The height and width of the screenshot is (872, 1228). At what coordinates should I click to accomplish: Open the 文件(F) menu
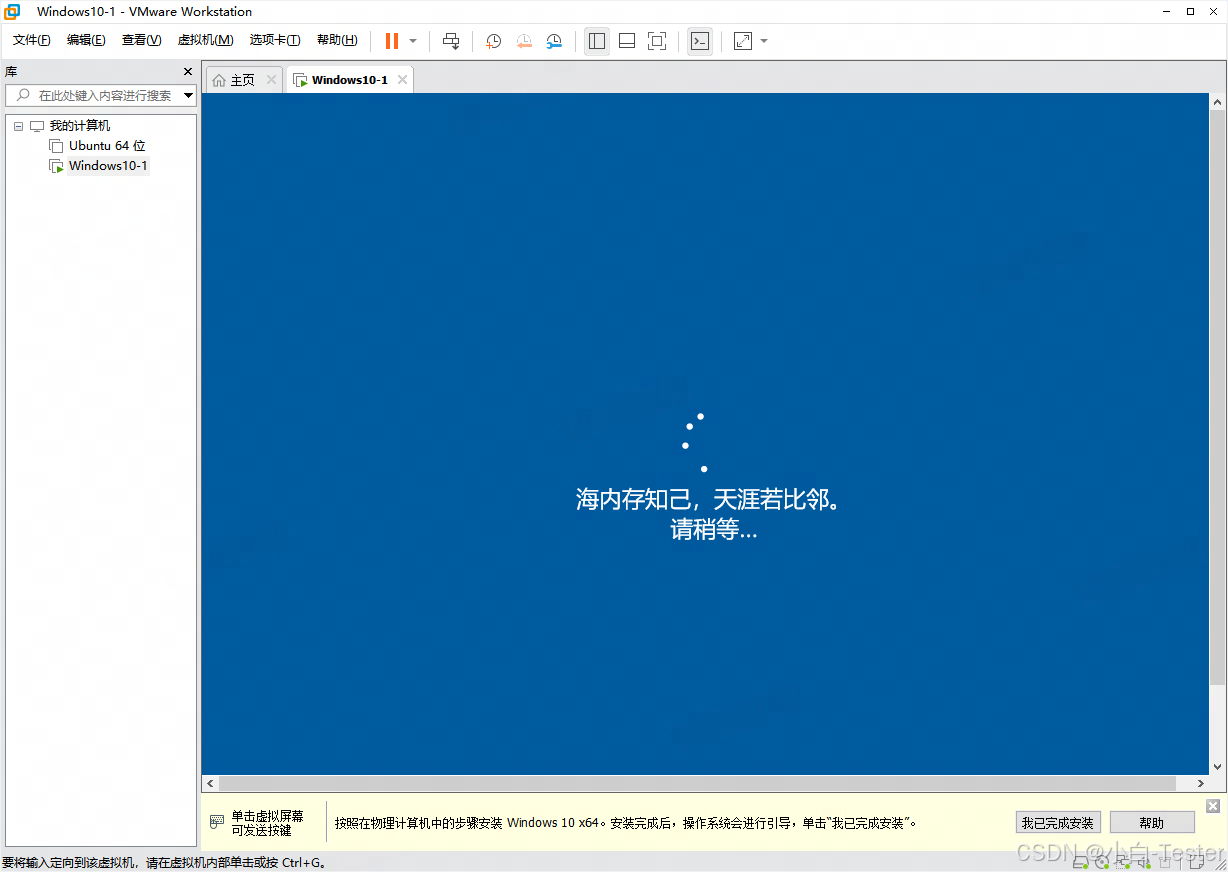point(31,40)
